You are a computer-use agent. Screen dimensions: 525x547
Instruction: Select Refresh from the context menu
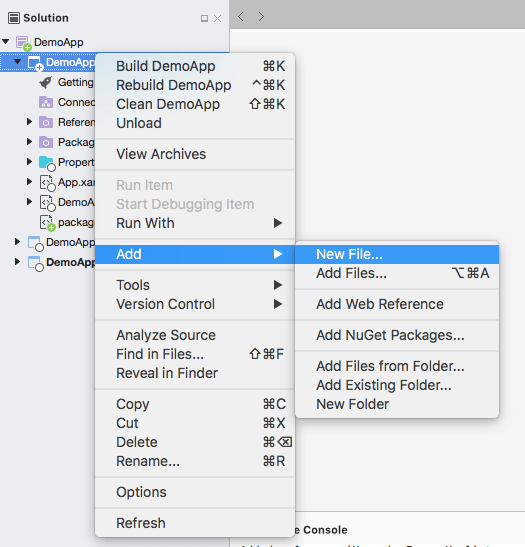195,523
